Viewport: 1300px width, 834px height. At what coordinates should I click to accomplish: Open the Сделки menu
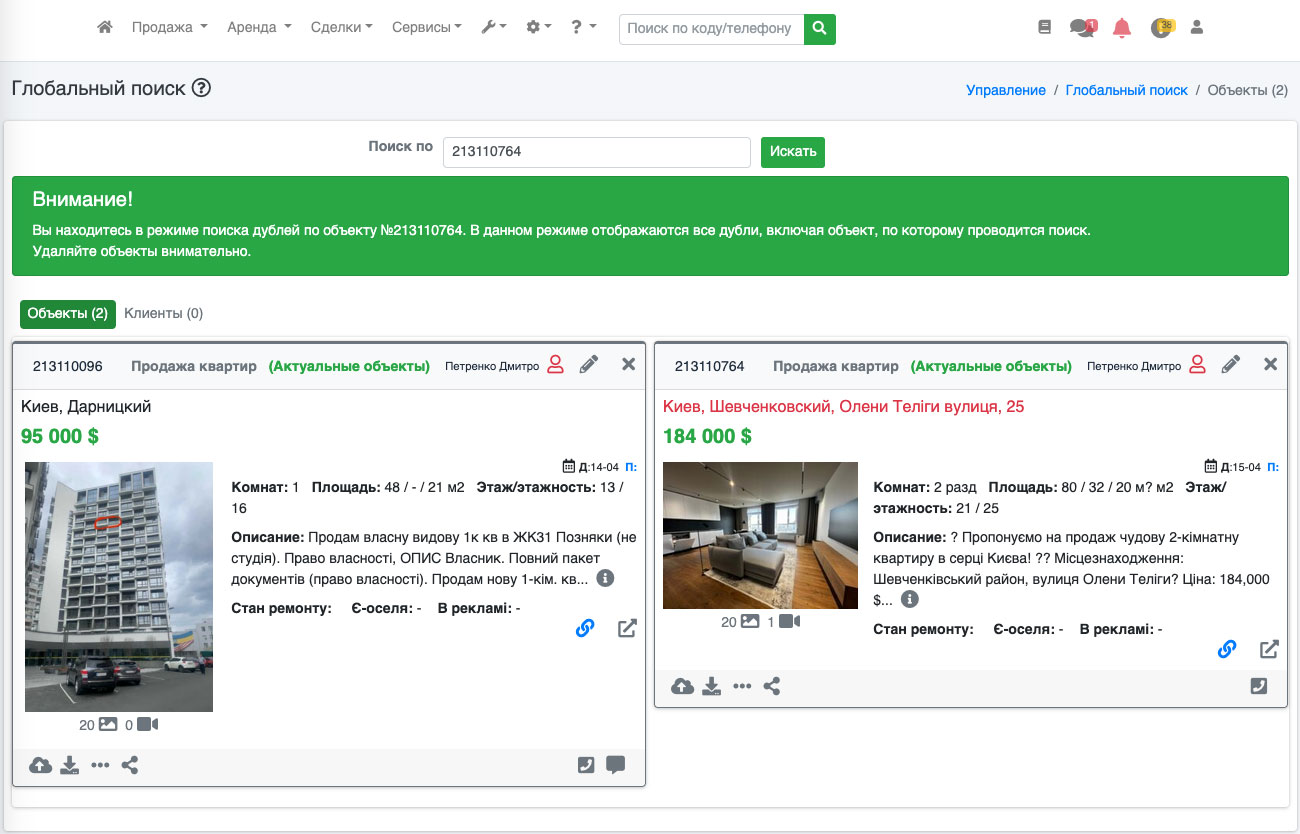[x=341, y=28]
